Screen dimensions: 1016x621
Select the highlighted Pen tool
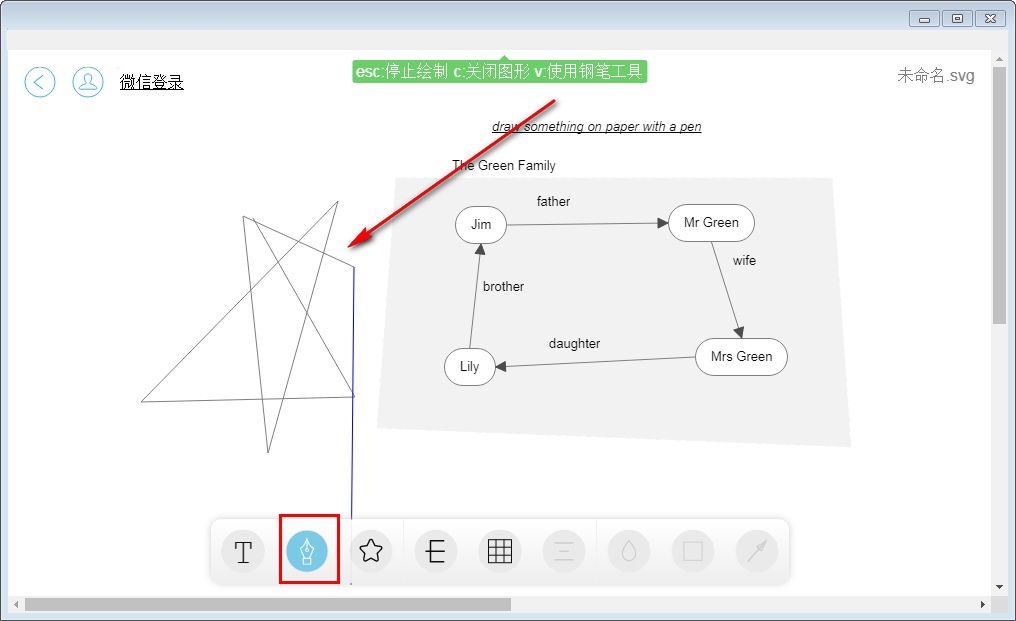(307, 551)
